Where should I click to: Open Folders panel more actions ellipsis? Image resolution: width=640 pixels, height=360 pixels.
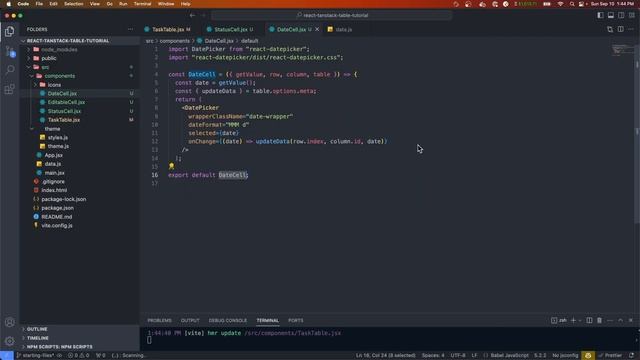[x=131, y=29]
